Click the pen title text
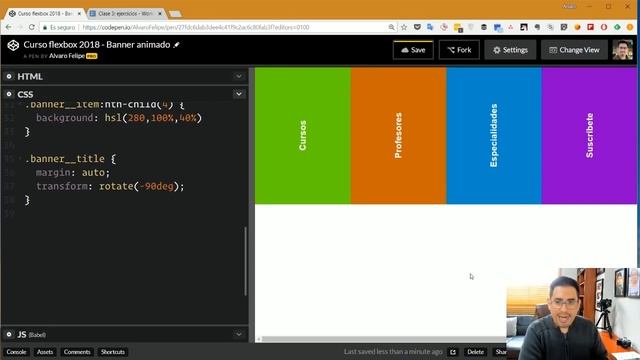Viewport: 640px width, 360px height. click(97, 45)
